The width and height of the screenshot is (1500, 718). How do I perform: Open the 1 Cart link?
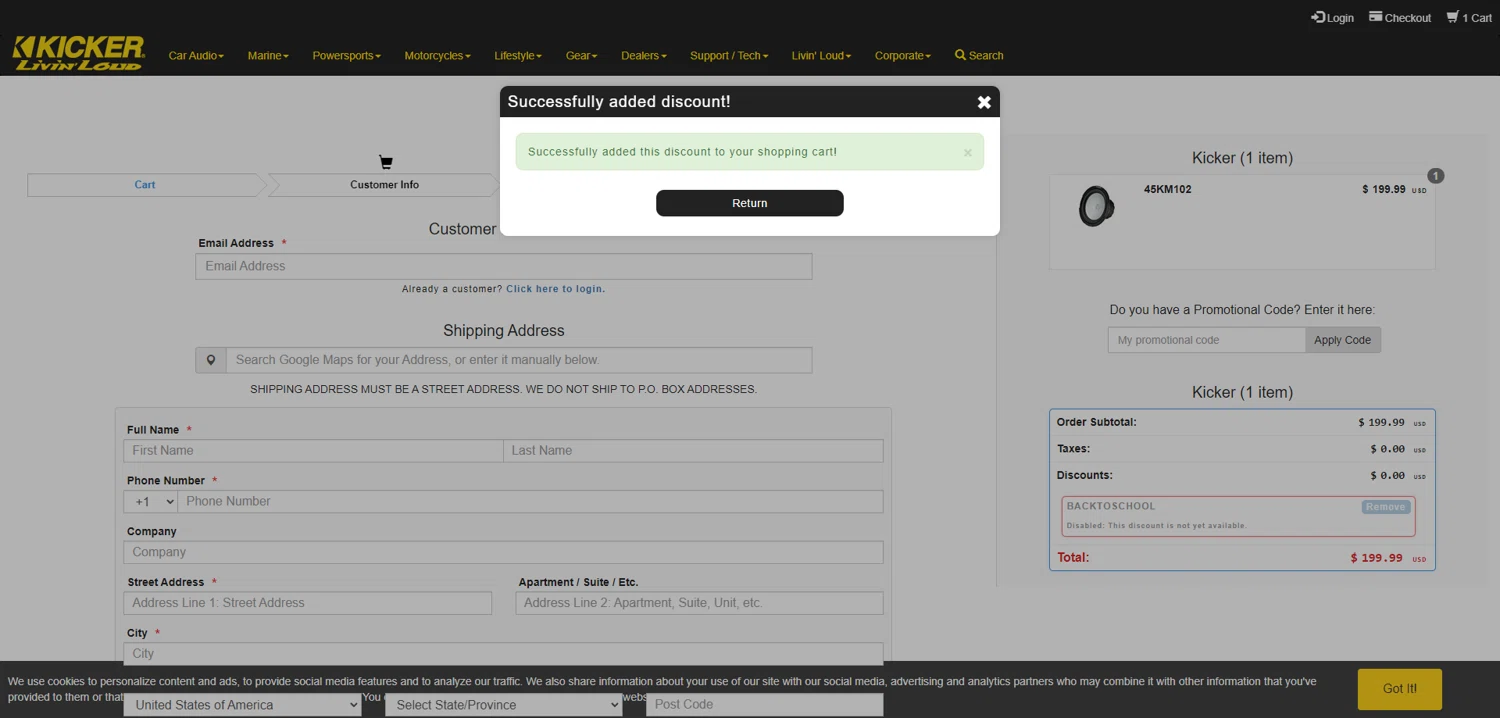point(1469,18)
